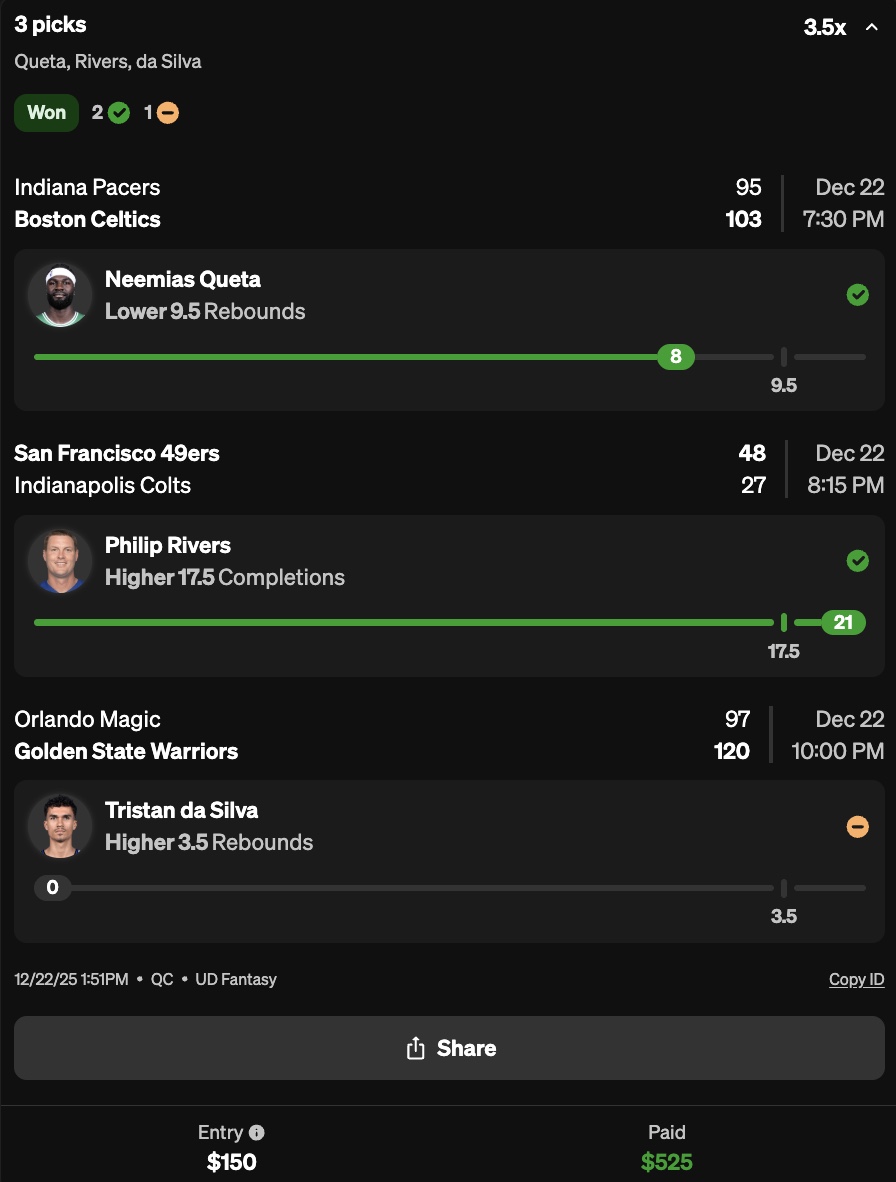896x1182 pixels.
Task: Click the 0 rebounds progress marker
Action: click(52, 888)
